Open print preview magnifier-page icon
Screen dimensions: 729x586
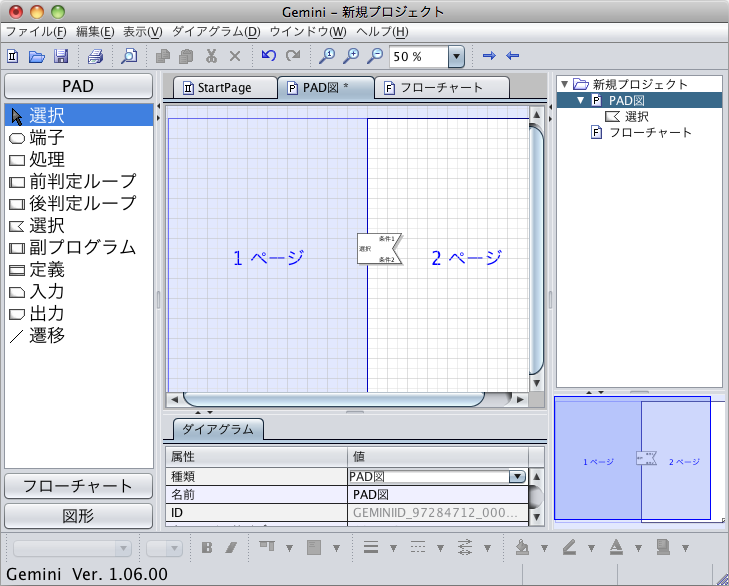pyautogui.click(x=129, y=56)
